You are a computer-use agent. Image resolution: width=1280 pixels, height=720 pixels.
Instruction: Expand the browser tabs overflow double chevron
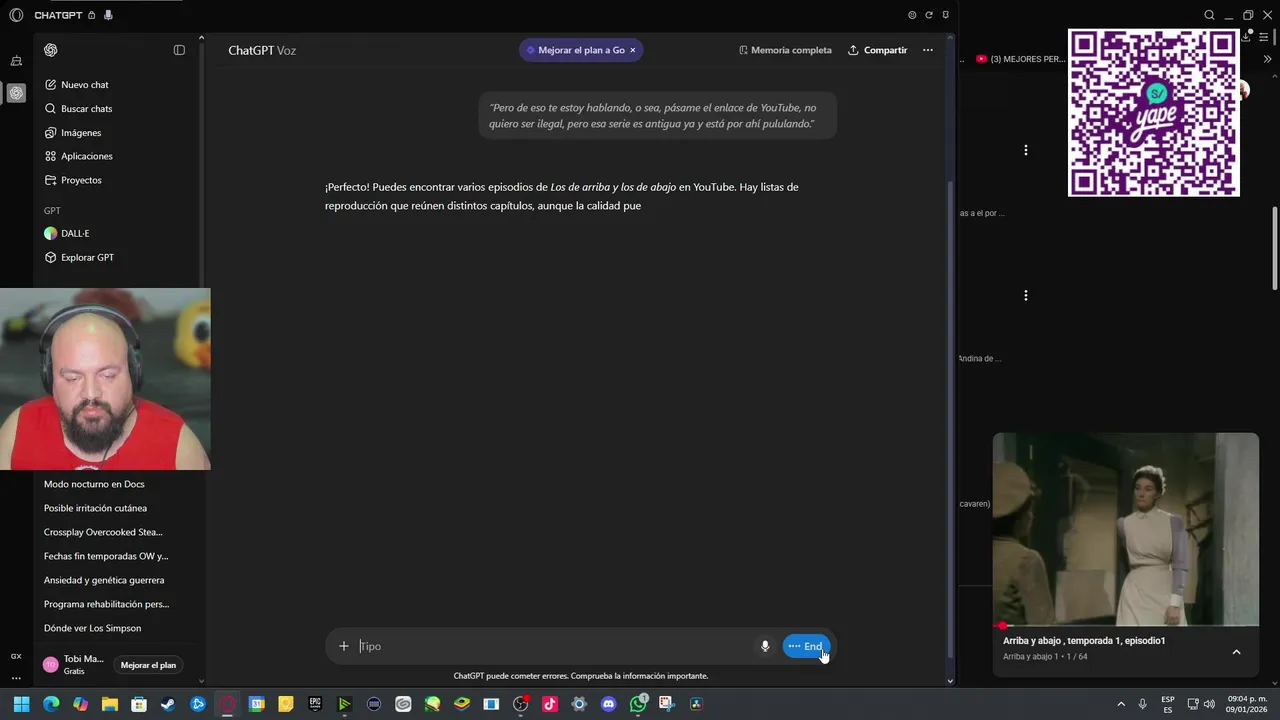click(1267, 59)
